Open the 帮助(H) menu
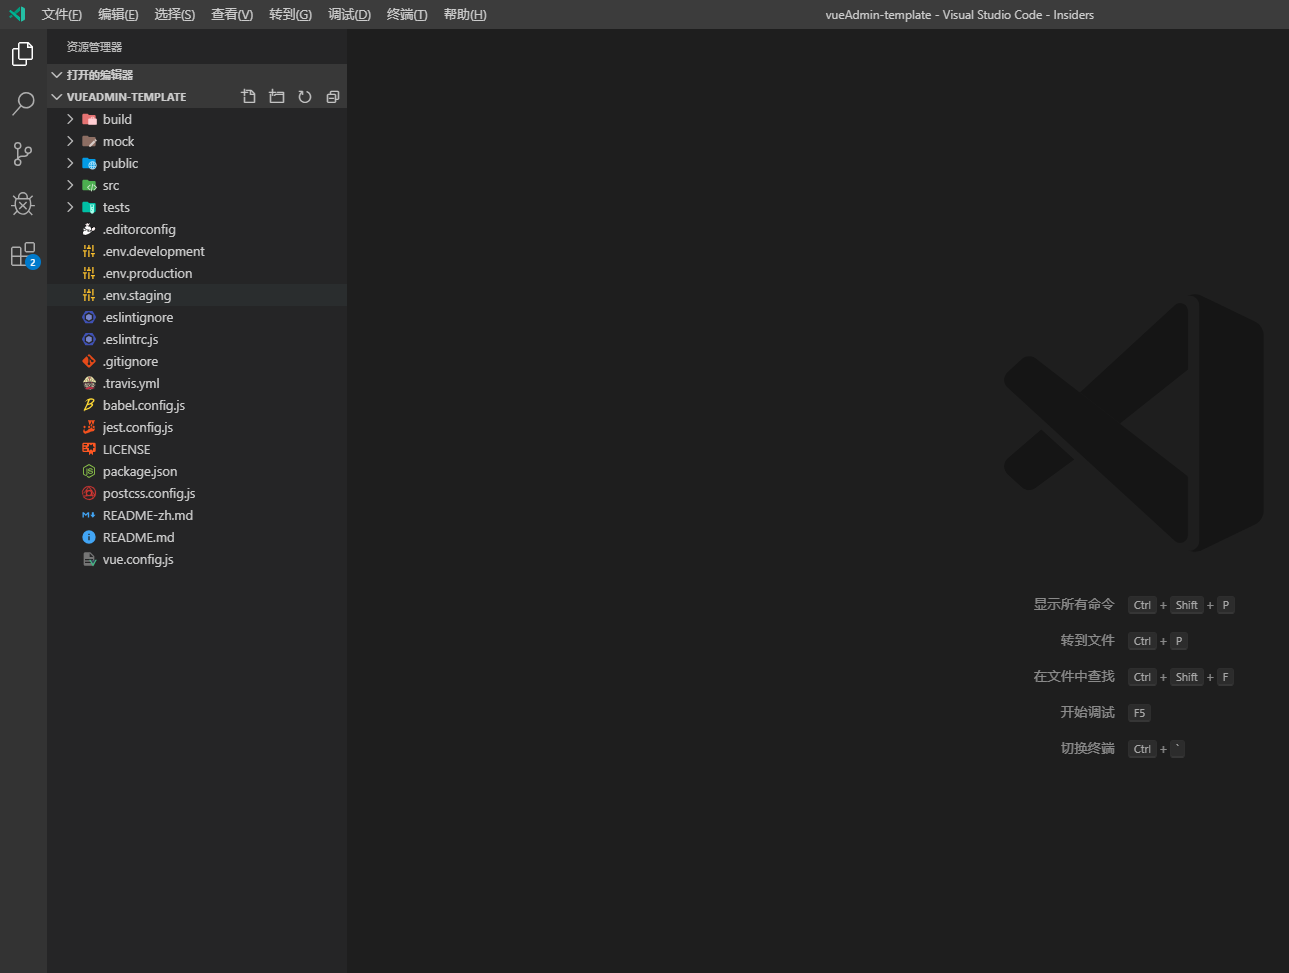Image resolution: width=1289 pixels, height=973 pixels. tap(465, 14)
